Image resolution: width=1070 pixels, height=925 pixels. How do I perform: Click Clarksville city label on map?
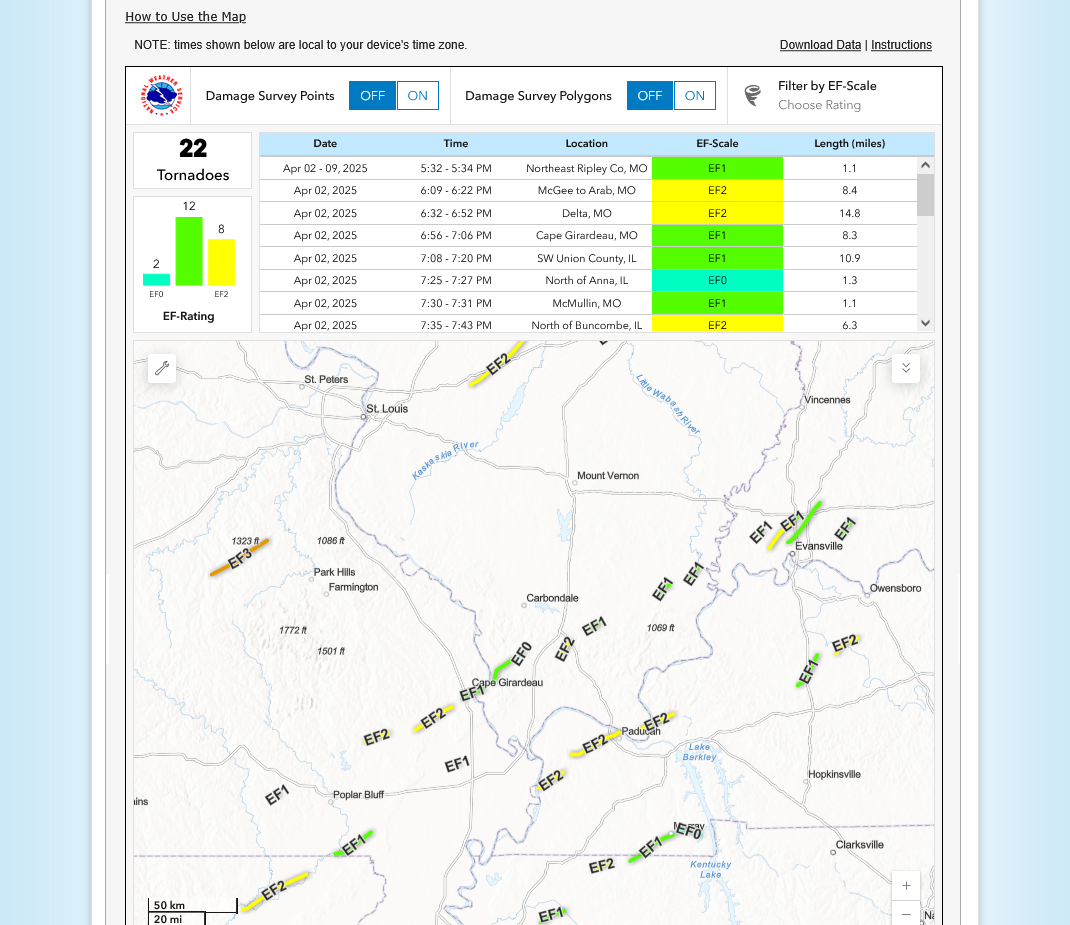859,845
